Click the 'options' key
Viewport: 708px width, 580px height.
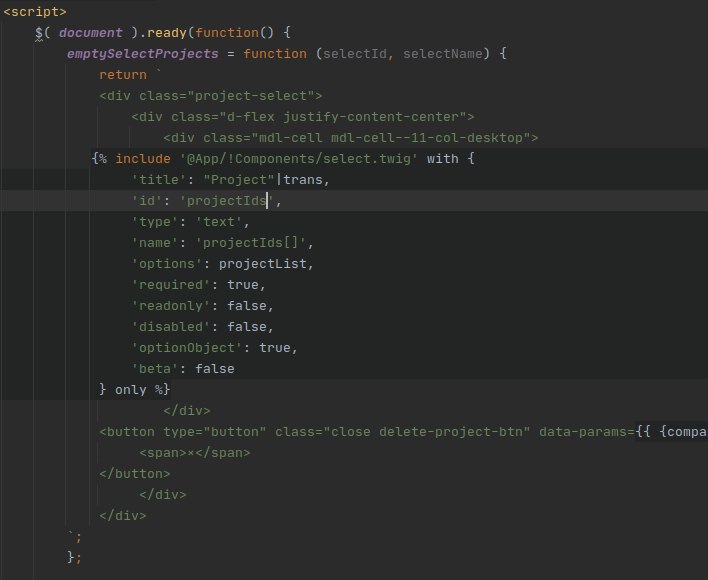(167, 264)
